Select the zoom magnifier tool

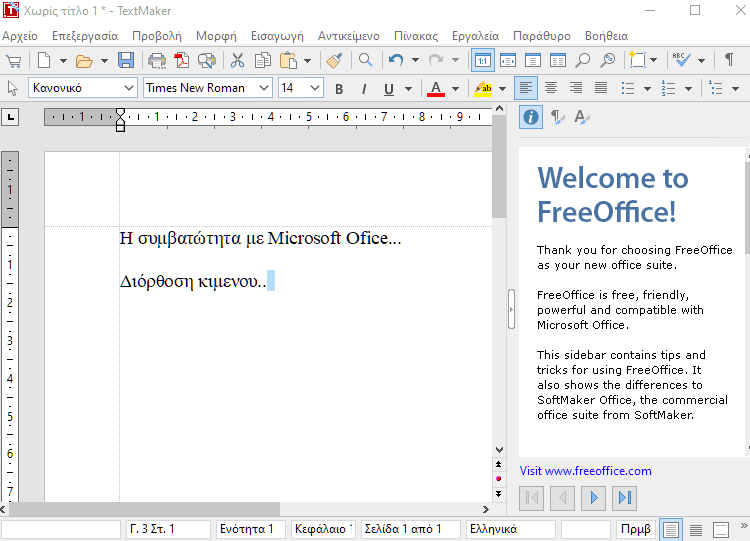point(583,61)
